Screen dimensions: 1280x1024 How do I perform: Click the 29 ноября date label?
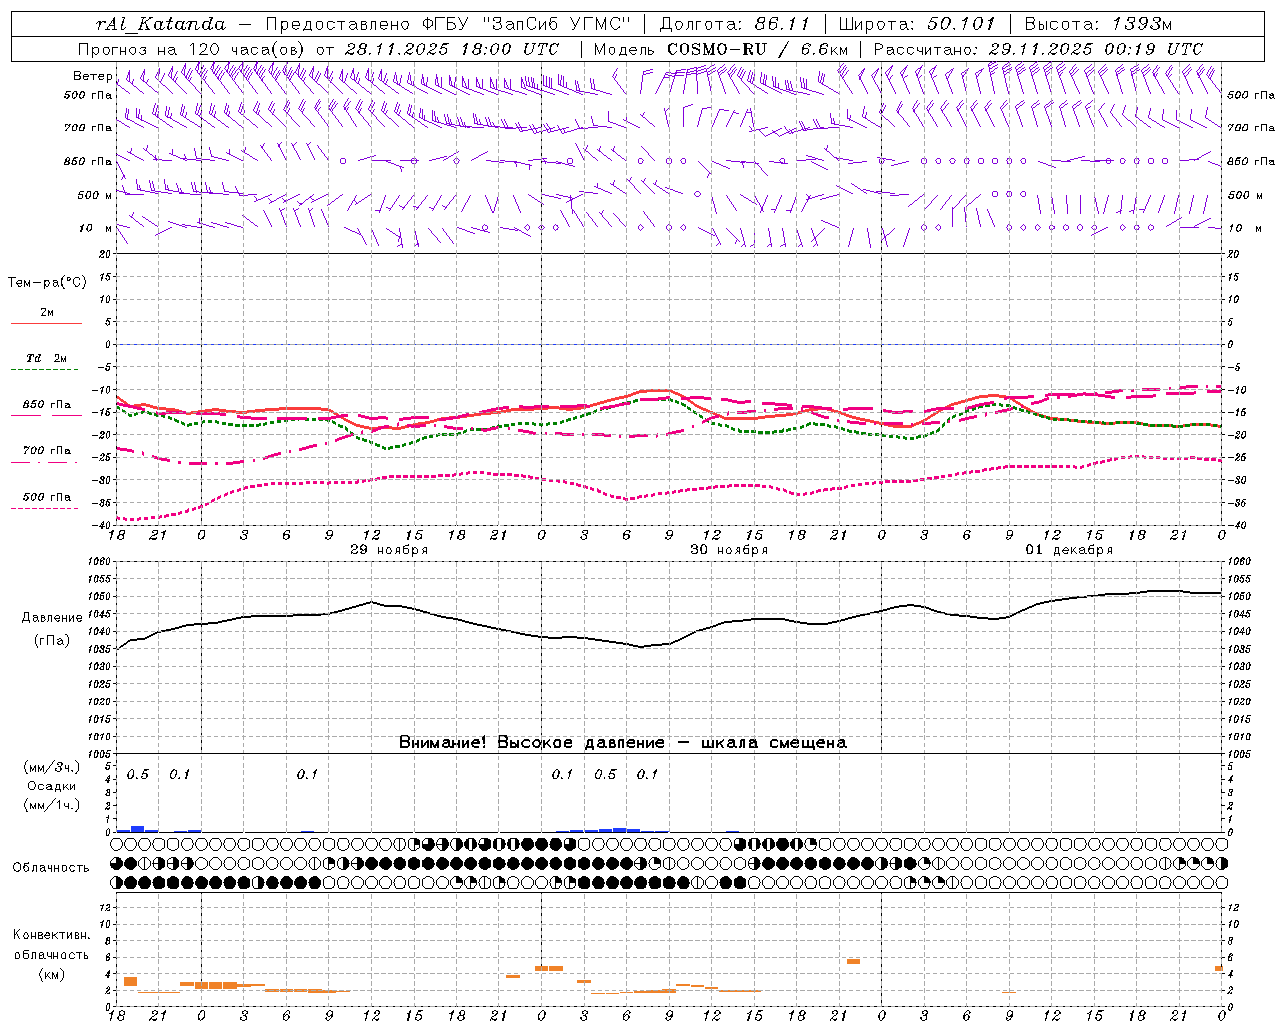[389, 550]
